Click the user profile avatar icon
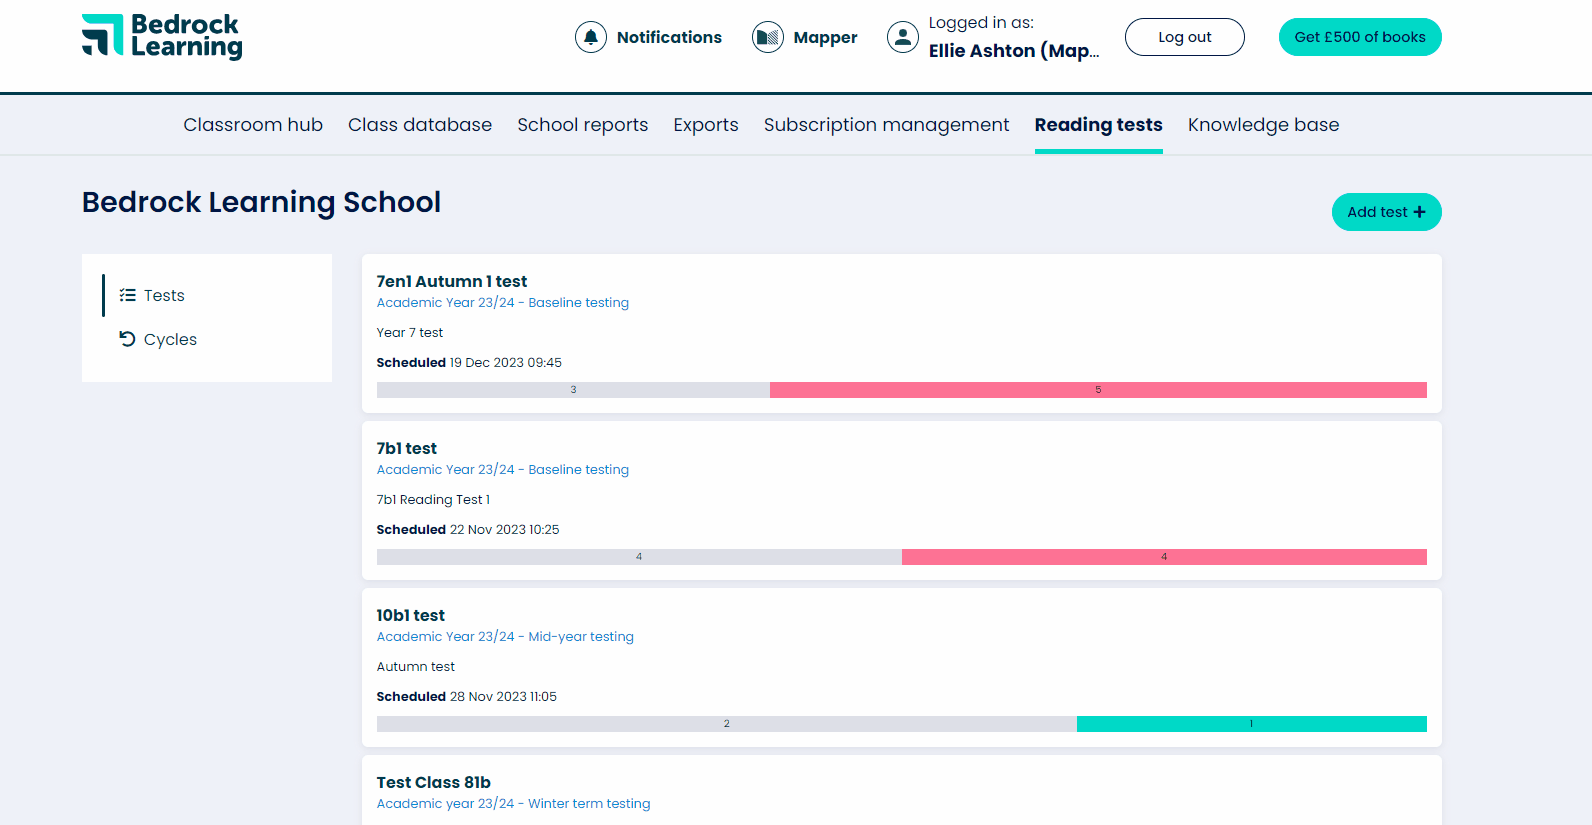 [x=903, y=37]
